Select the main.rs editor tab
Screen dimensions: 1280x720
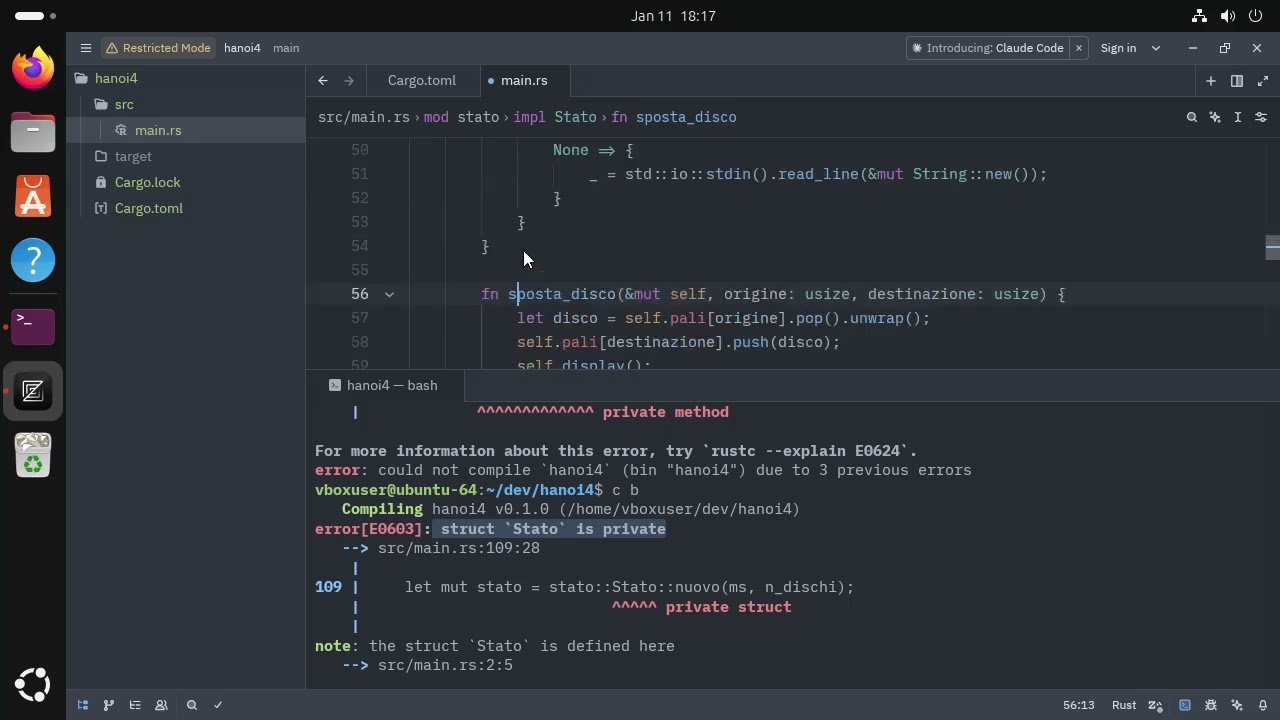(524, 81)
